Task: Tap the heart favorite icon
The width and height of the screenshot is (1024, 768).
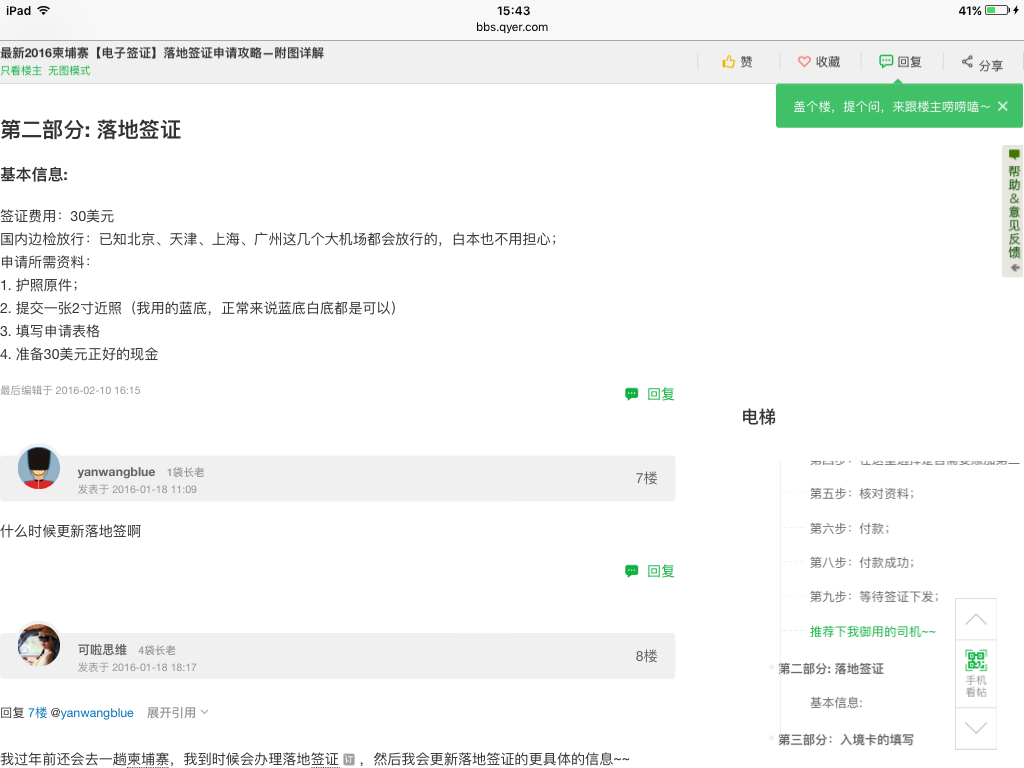Action: click(804, 62)
